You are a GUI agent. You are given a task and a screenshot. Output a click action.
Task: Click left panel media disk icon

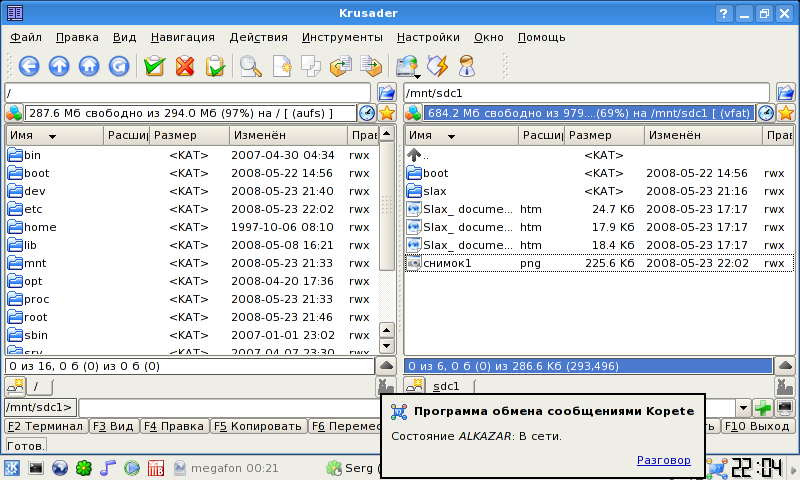click(14, 113)
